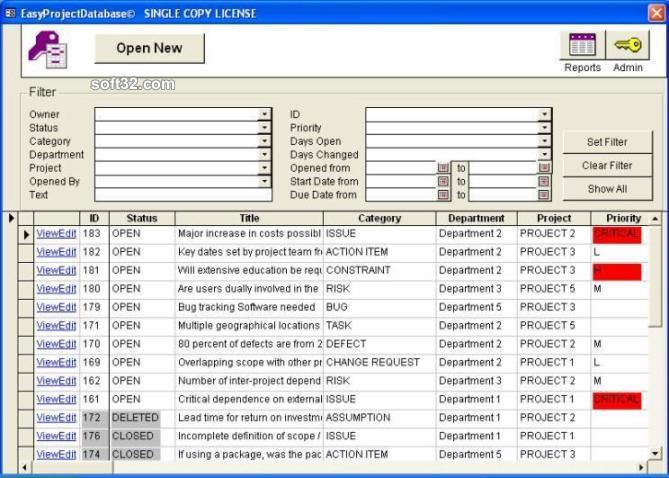669x478 pixels.
Task: Open ViewEdit link for ID 162
Action: point(56,381)
